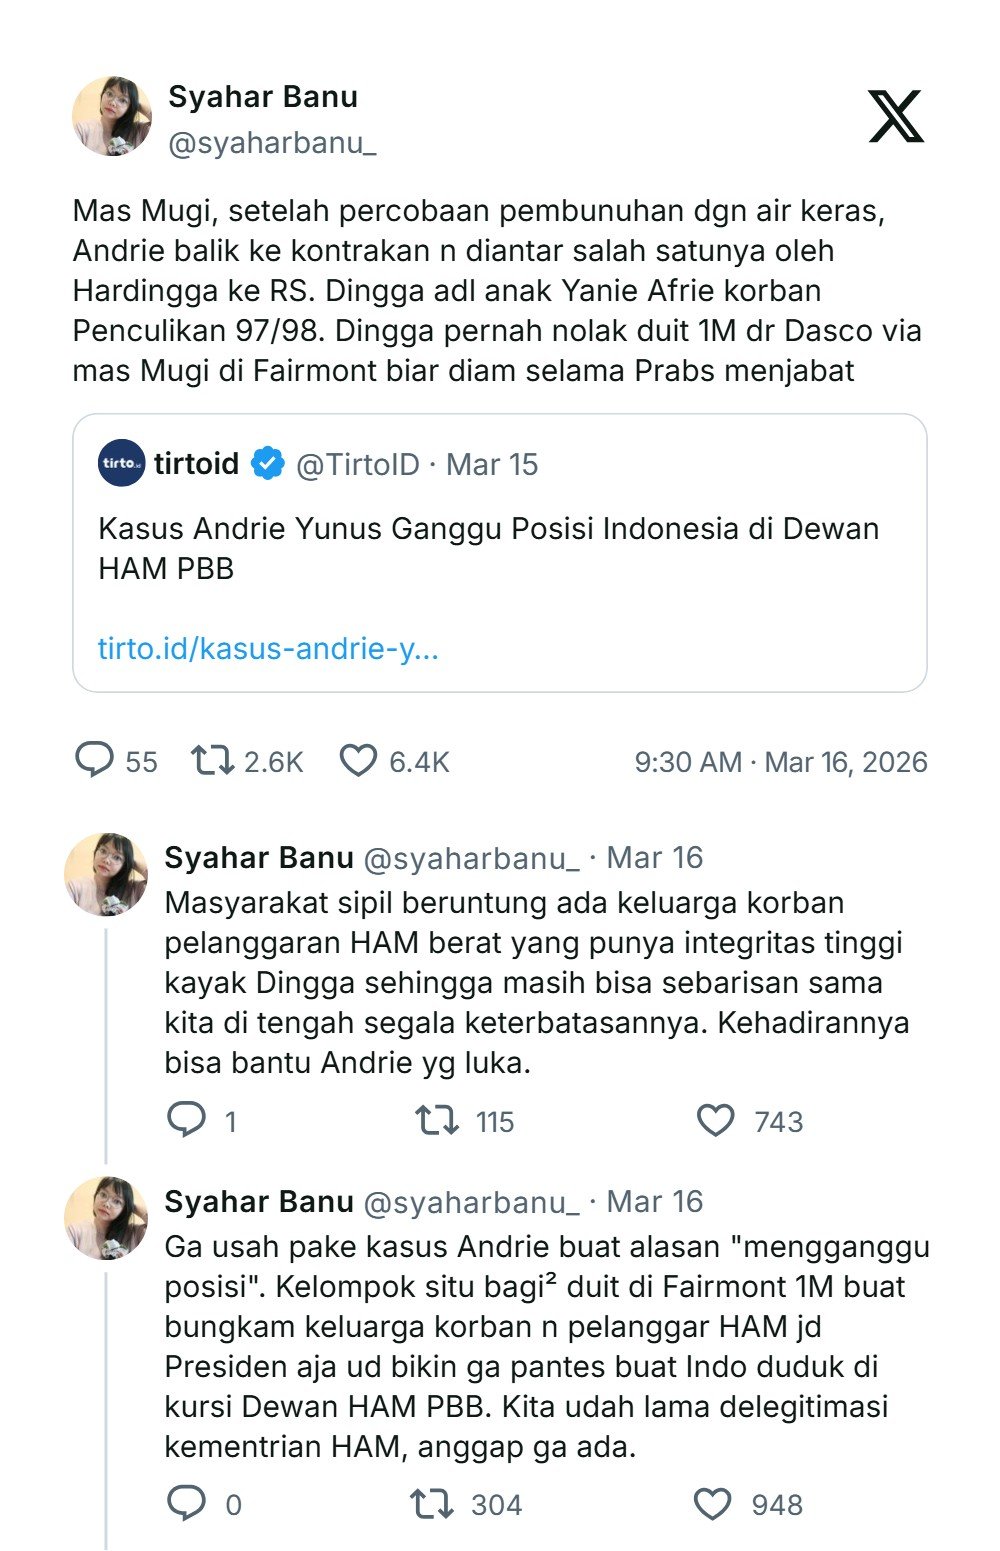
Task: Open the X logo icon
Action: [x=895, y=116]
